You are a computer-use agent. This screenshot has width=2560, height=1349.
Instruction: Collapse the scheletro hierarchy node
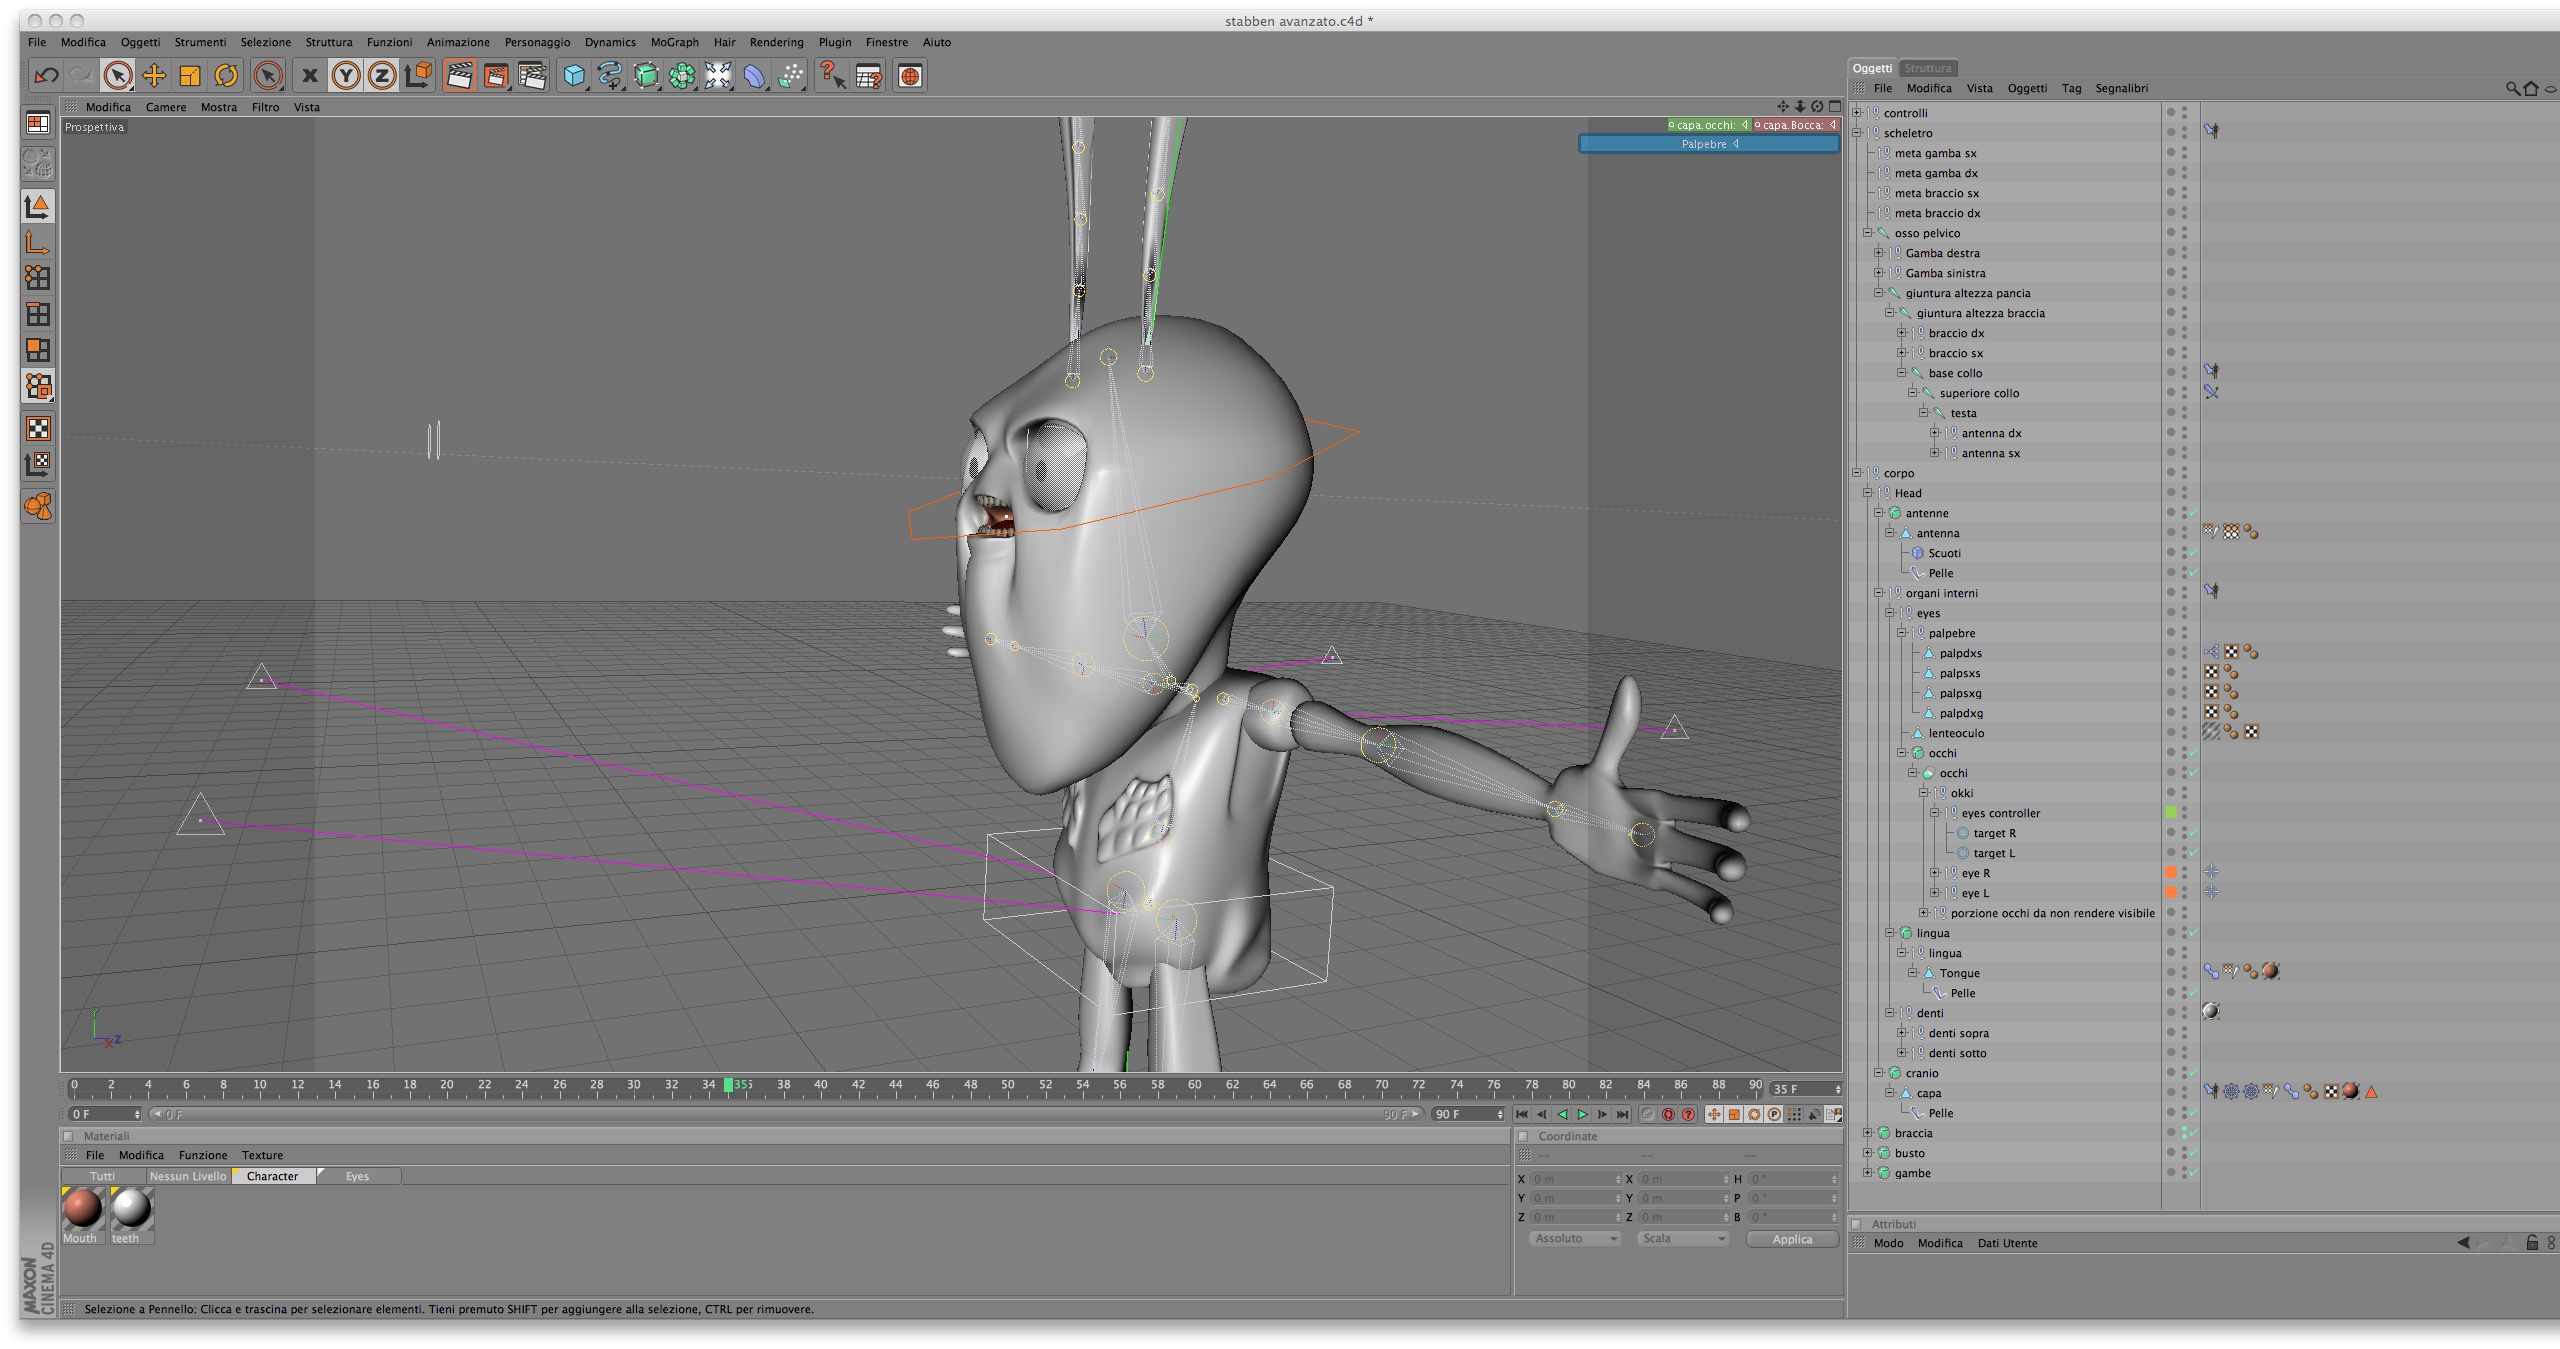1856,133
